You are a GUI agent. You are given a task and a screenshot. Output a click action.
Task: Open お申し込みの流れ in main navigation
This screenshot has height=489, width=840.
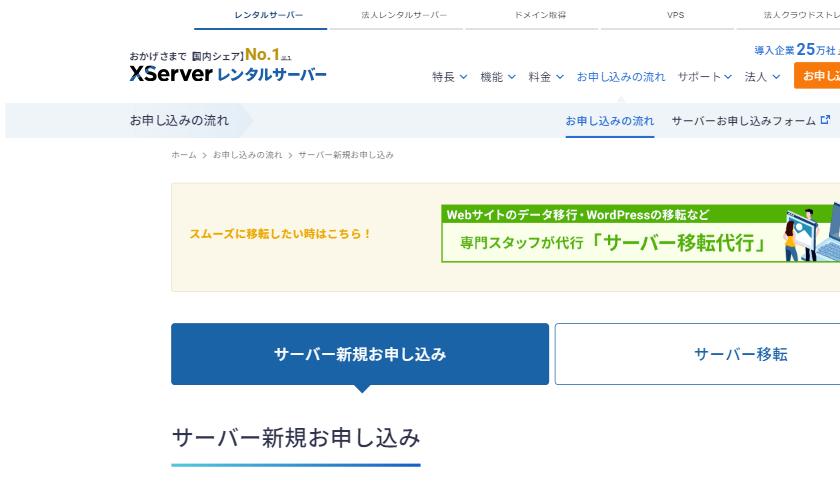pos(621,77)
